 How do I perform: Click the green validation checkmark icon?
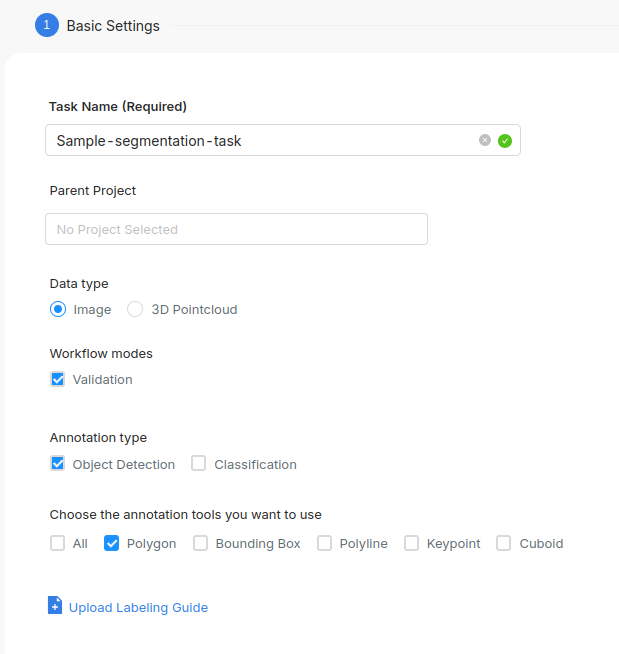point(505,141)
